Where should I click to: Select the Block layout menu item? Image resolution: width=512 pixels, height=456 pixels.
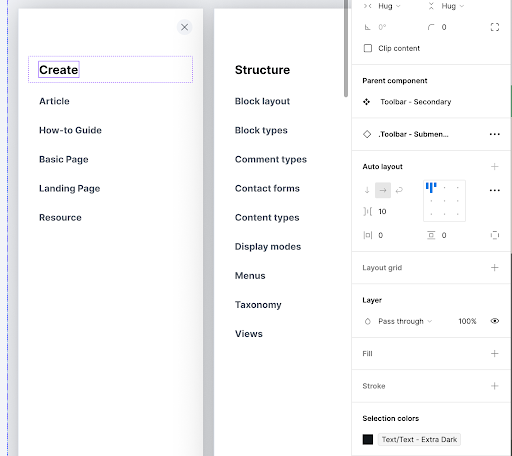[262, 101]
